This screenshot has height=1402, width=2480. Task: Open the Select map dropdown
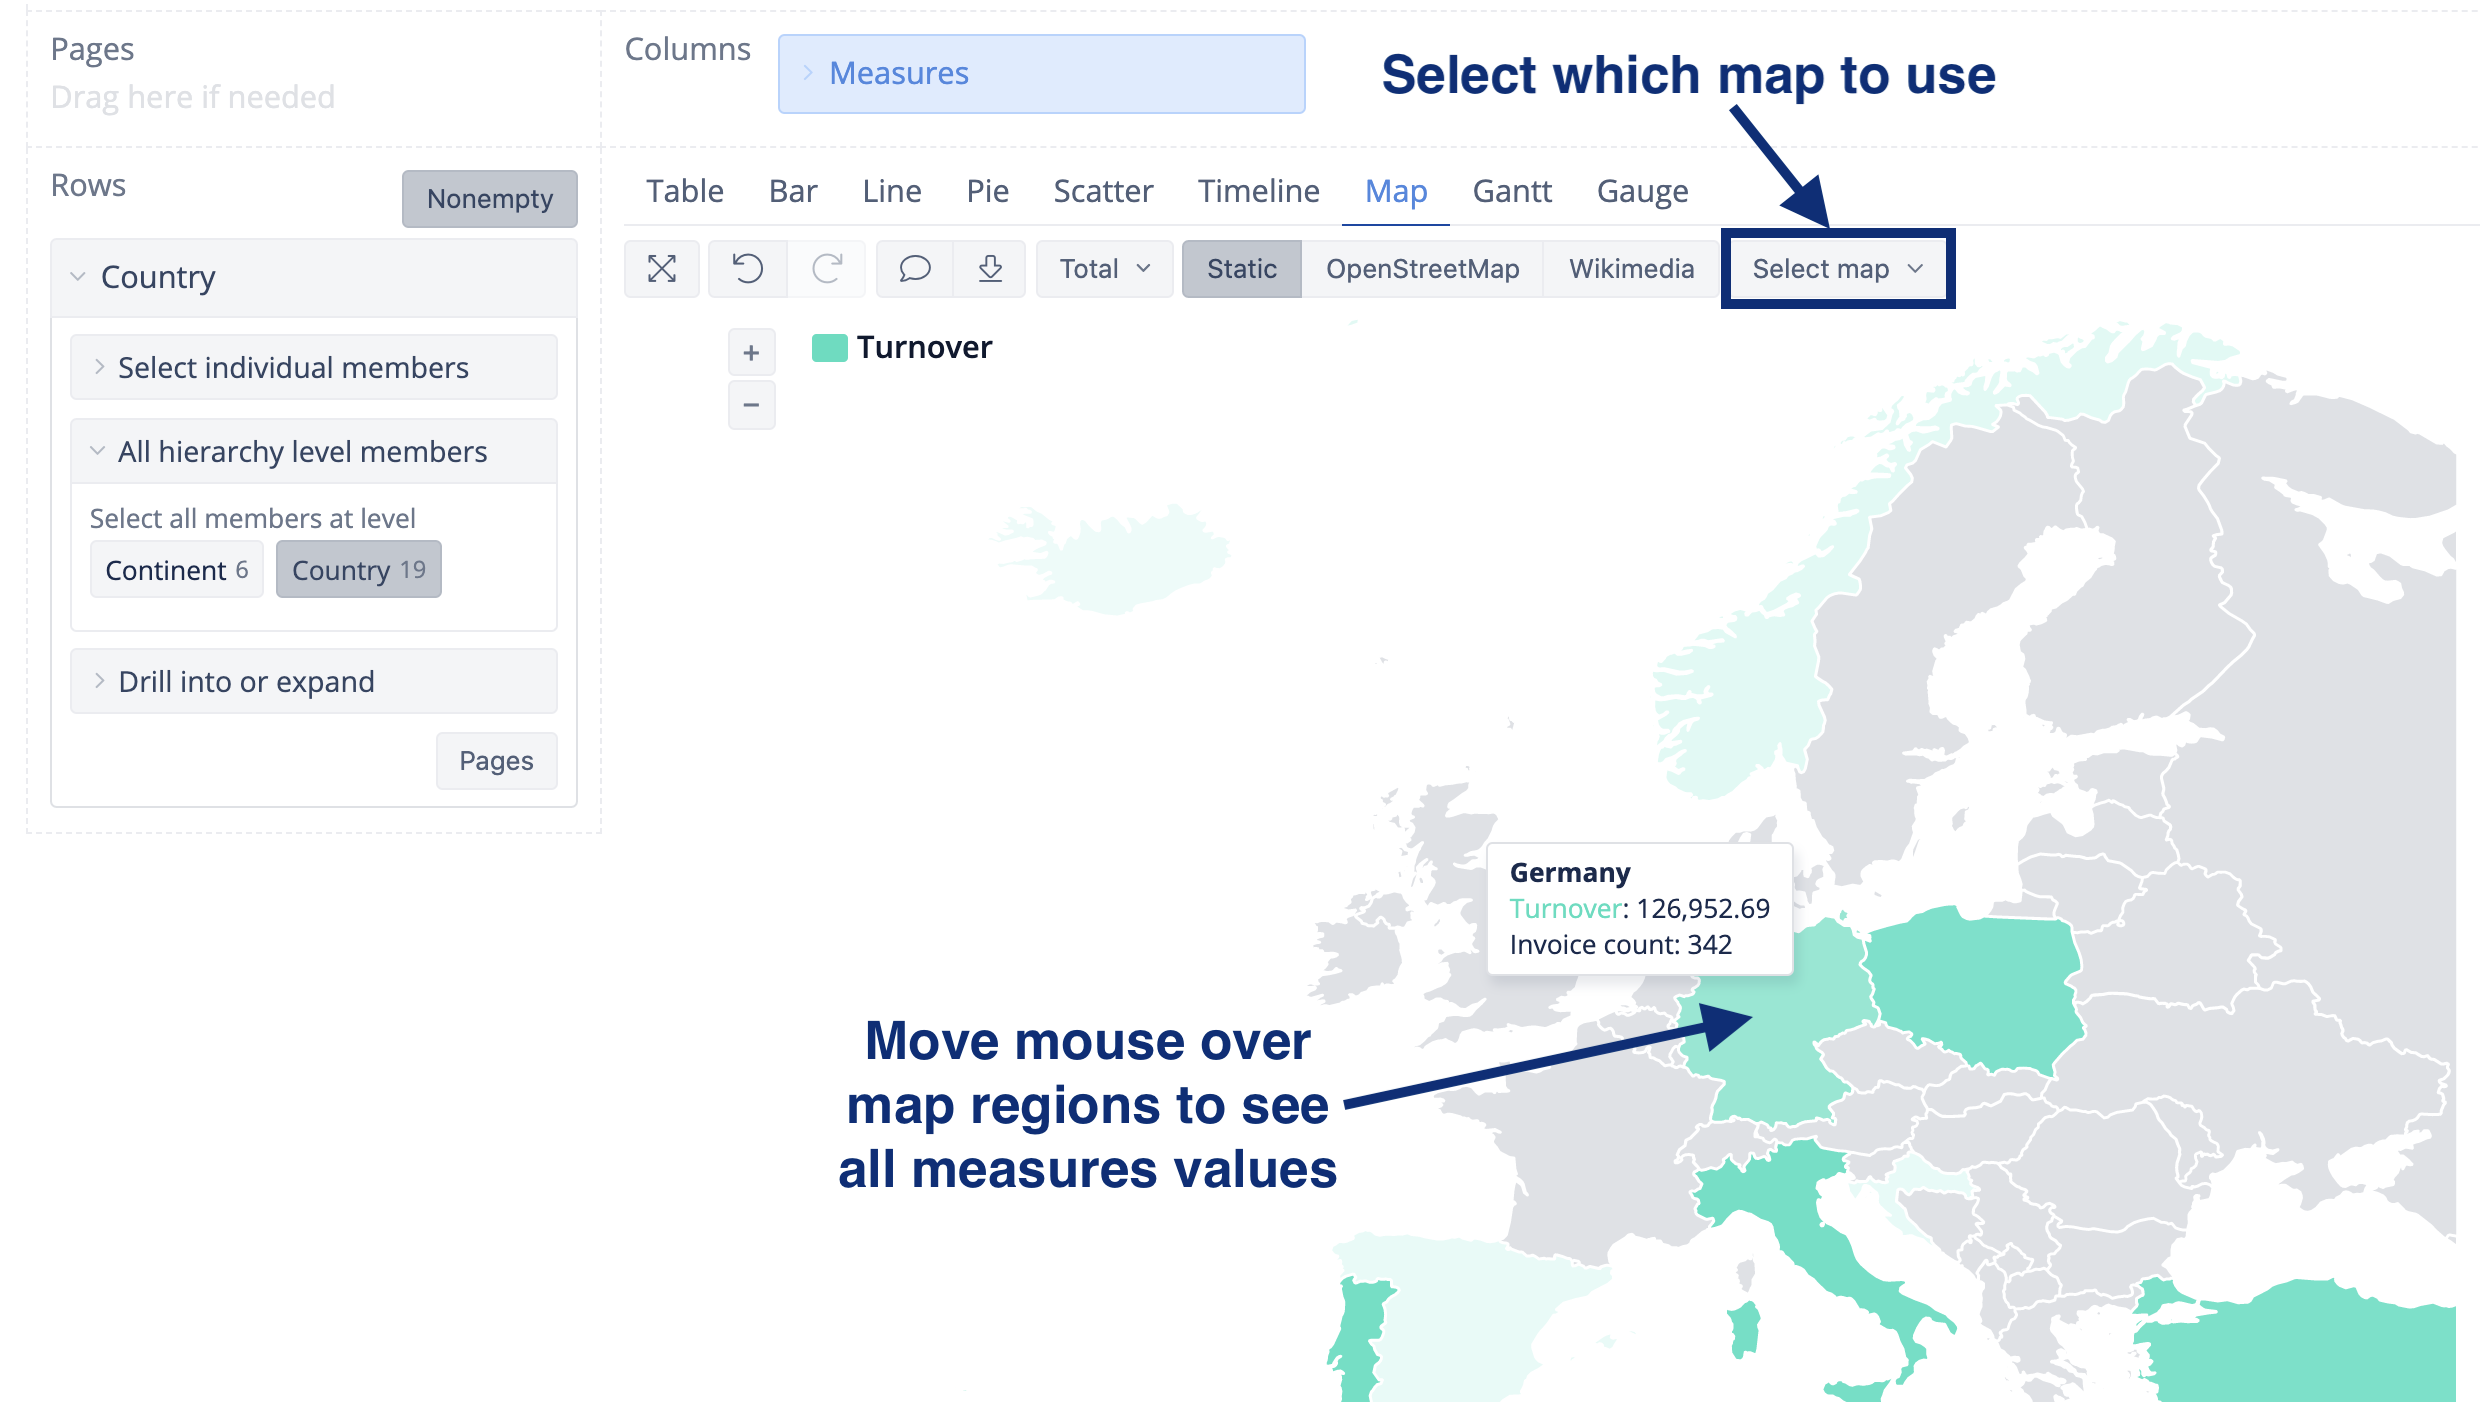(1837, 268)
